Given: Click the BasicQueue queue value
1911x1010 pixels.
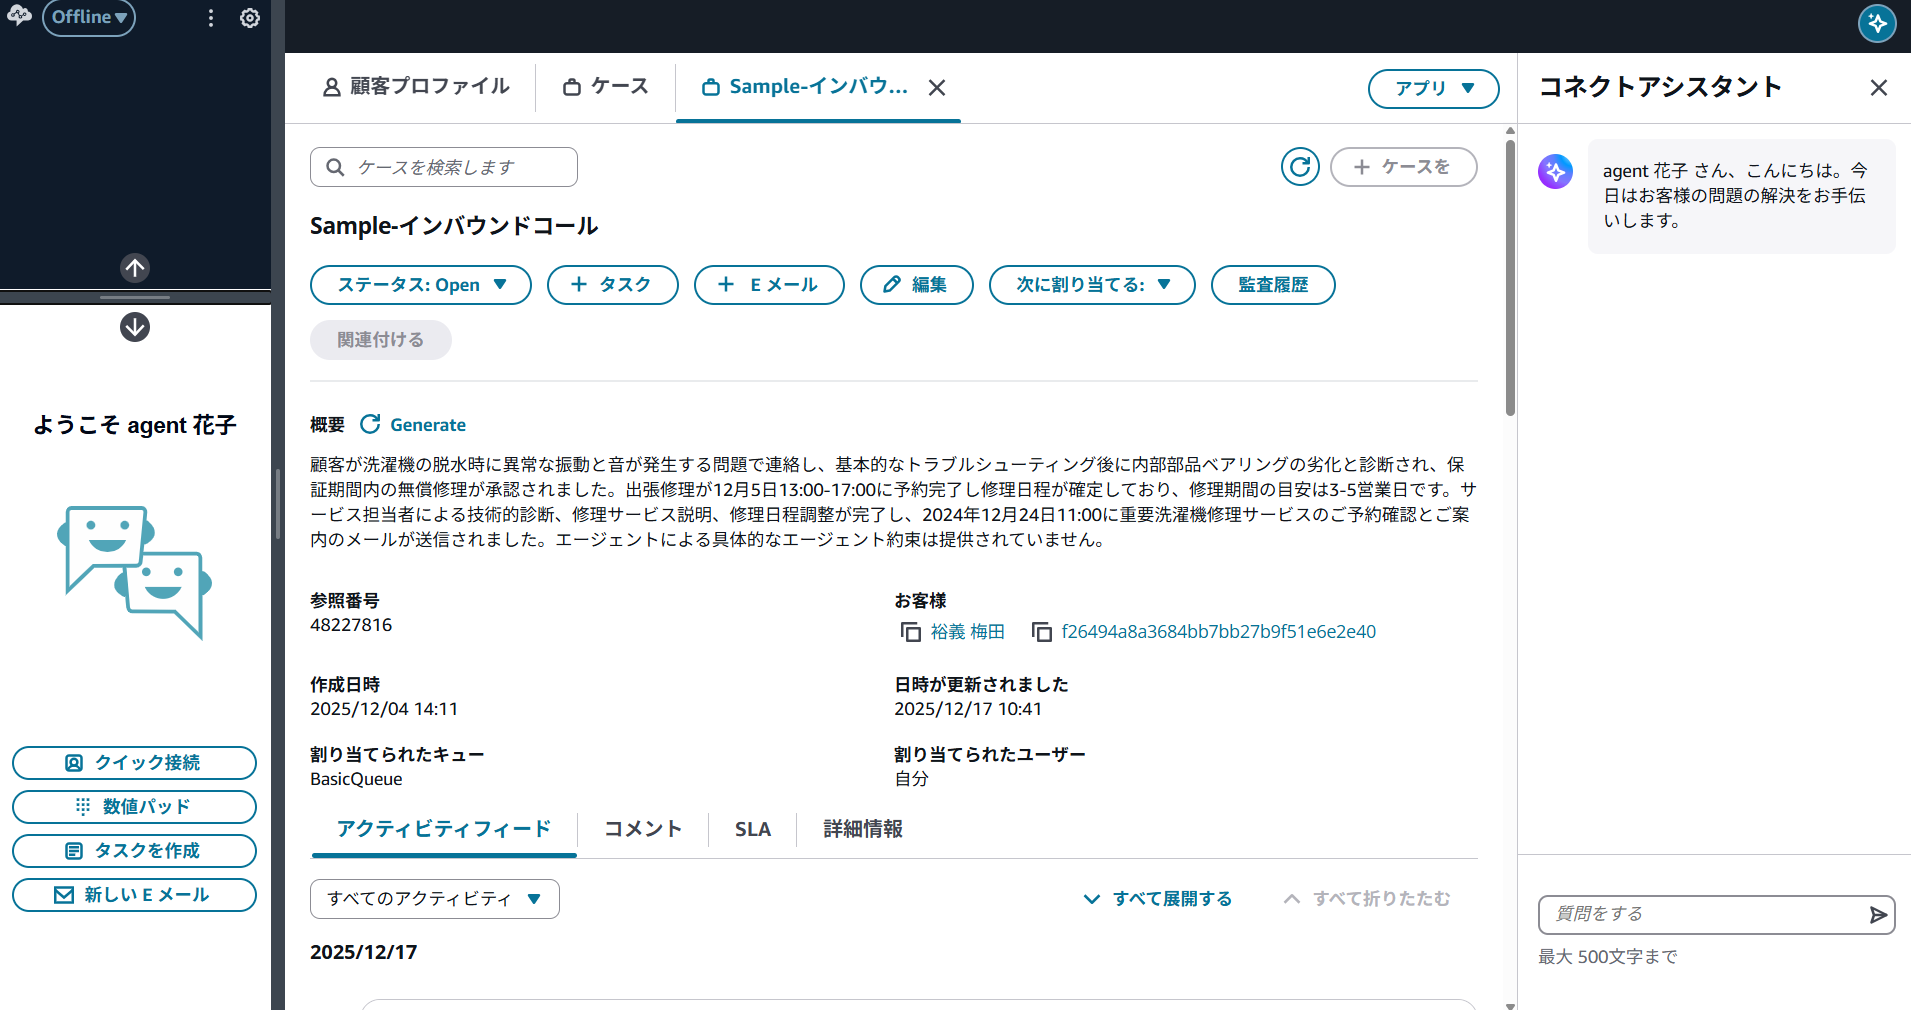Looking at the screenshot, I should [x=356, y=779].
